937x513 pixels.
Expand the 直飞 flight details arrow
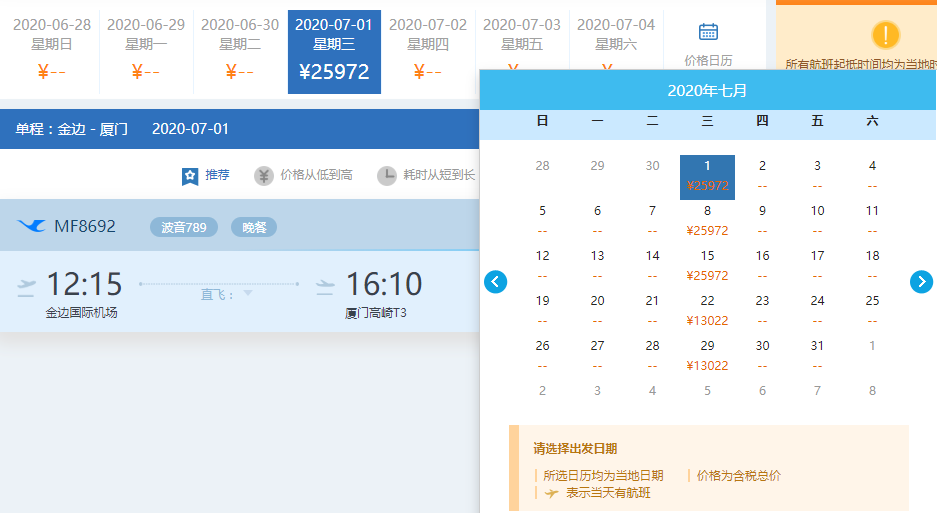click(x=248, y=293)
